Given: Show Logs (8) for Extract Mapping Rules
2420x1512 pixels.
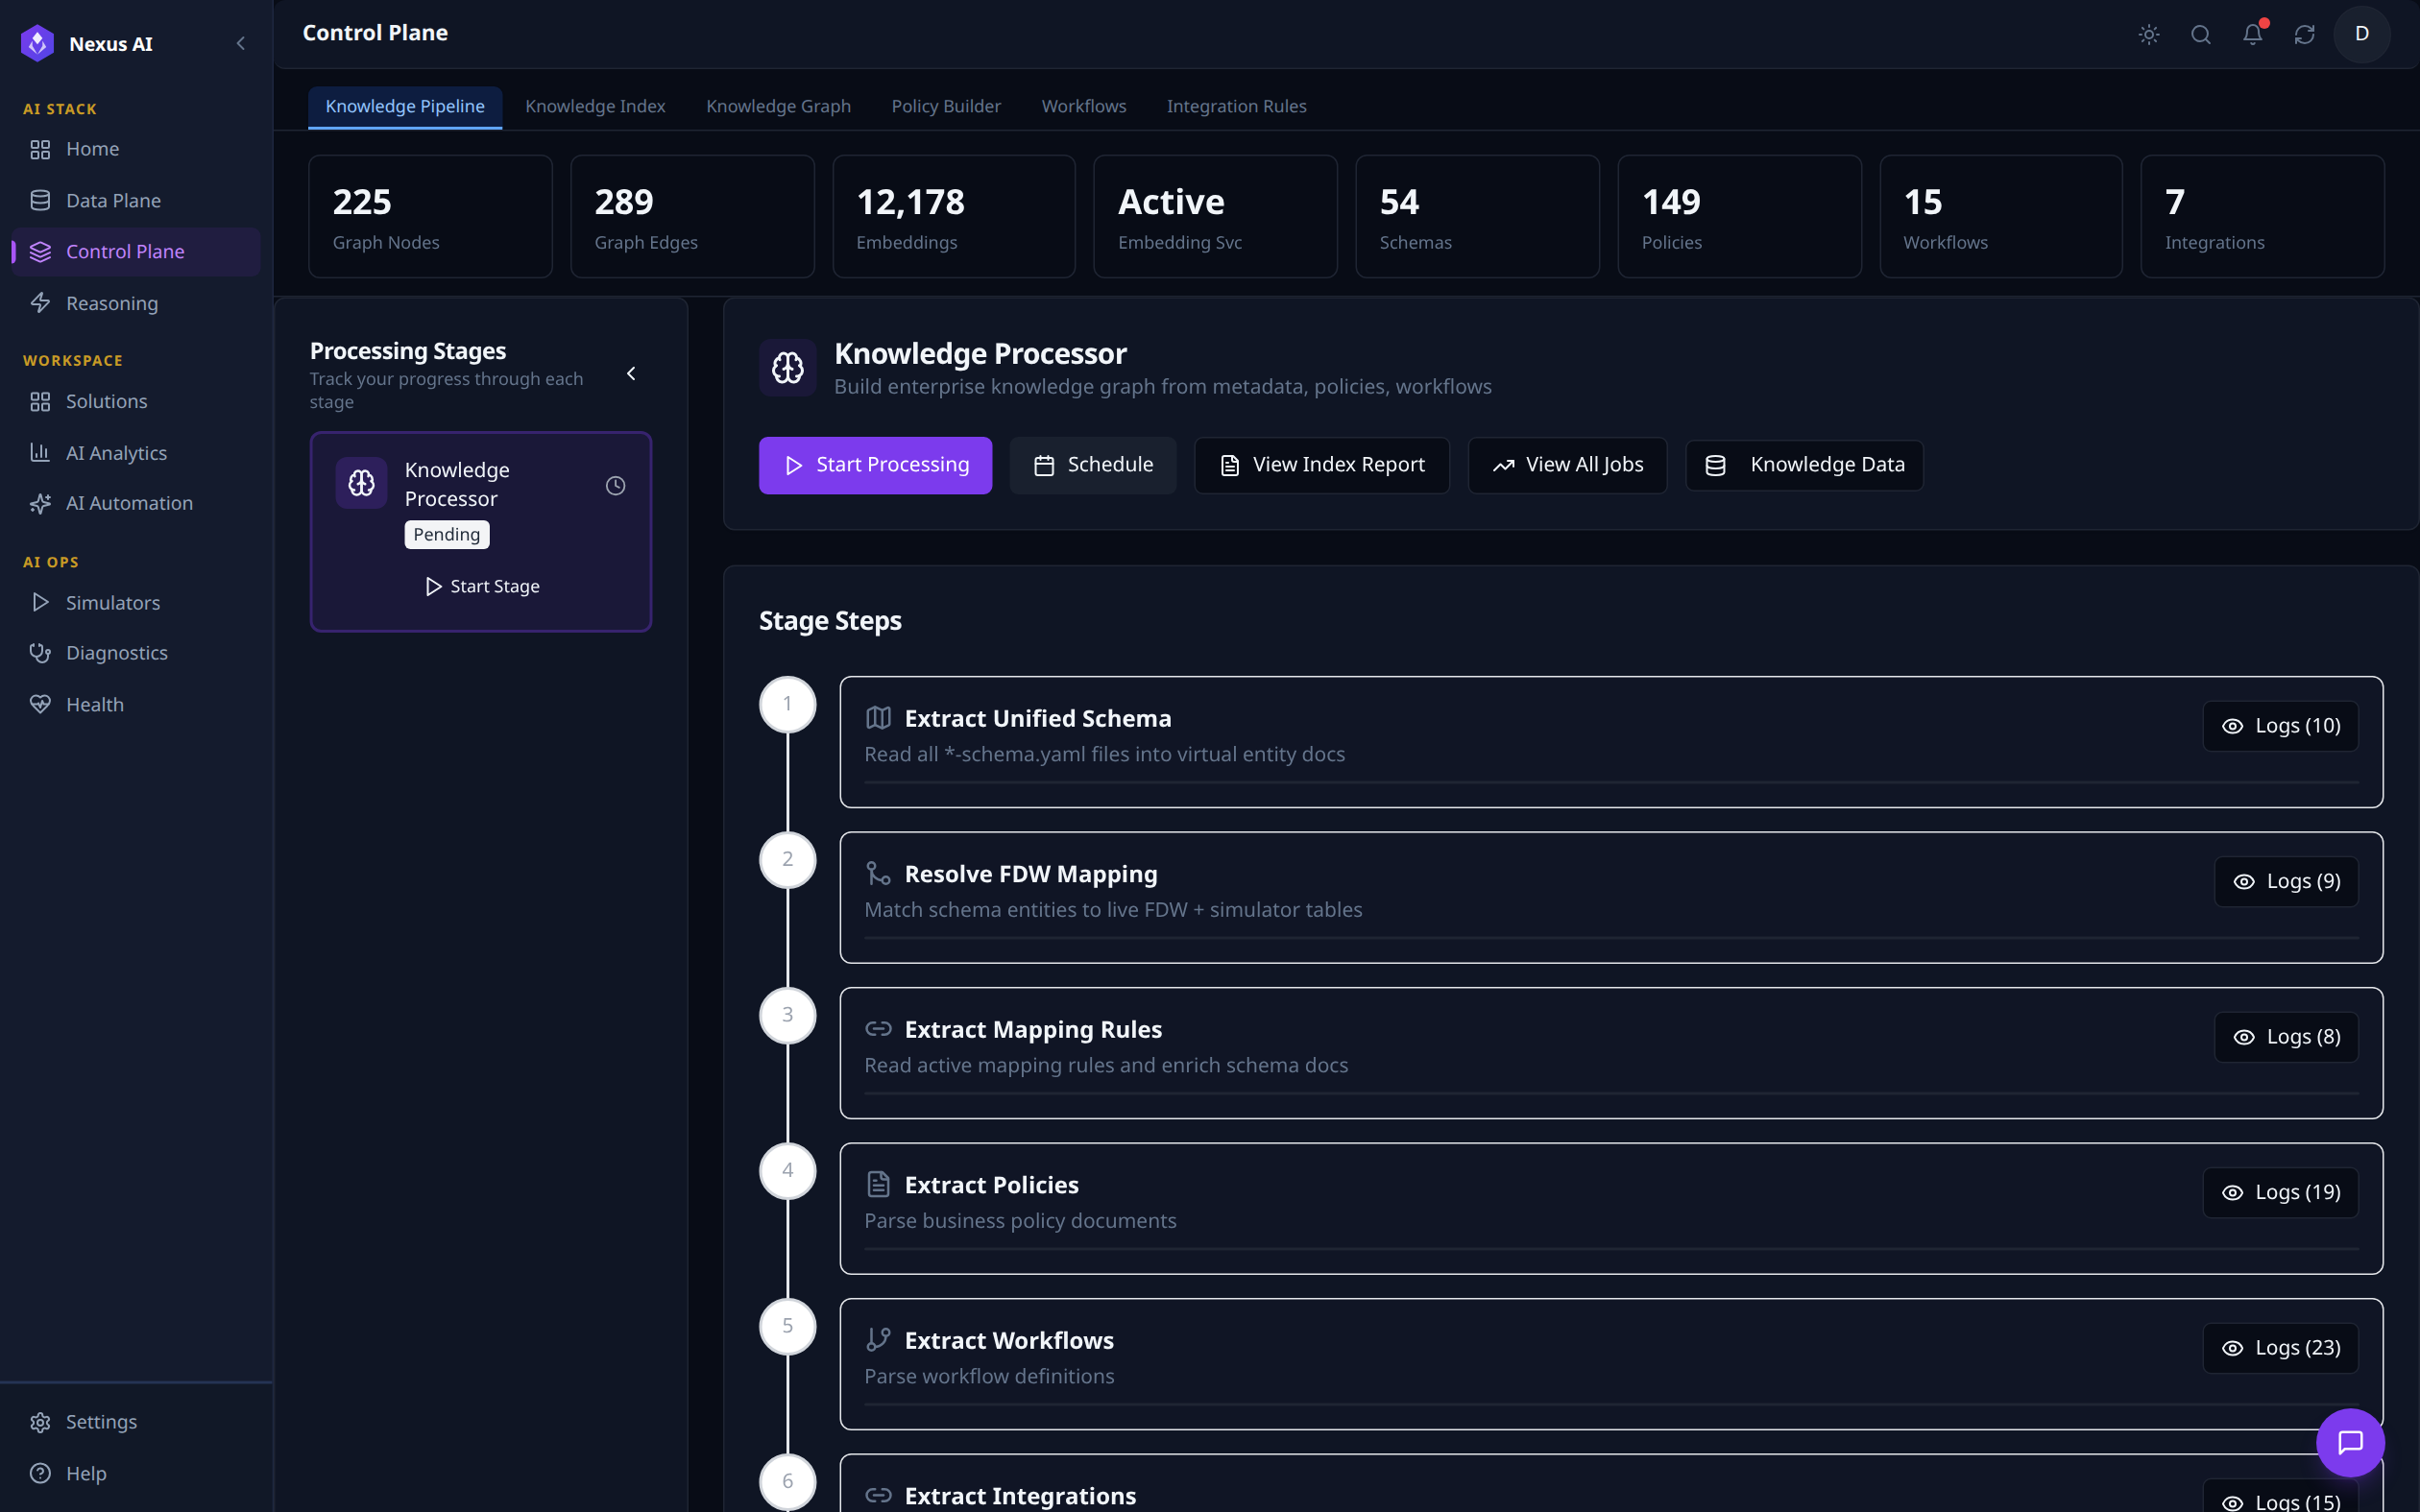Looking at the screenshot, I should 2286,1037.
